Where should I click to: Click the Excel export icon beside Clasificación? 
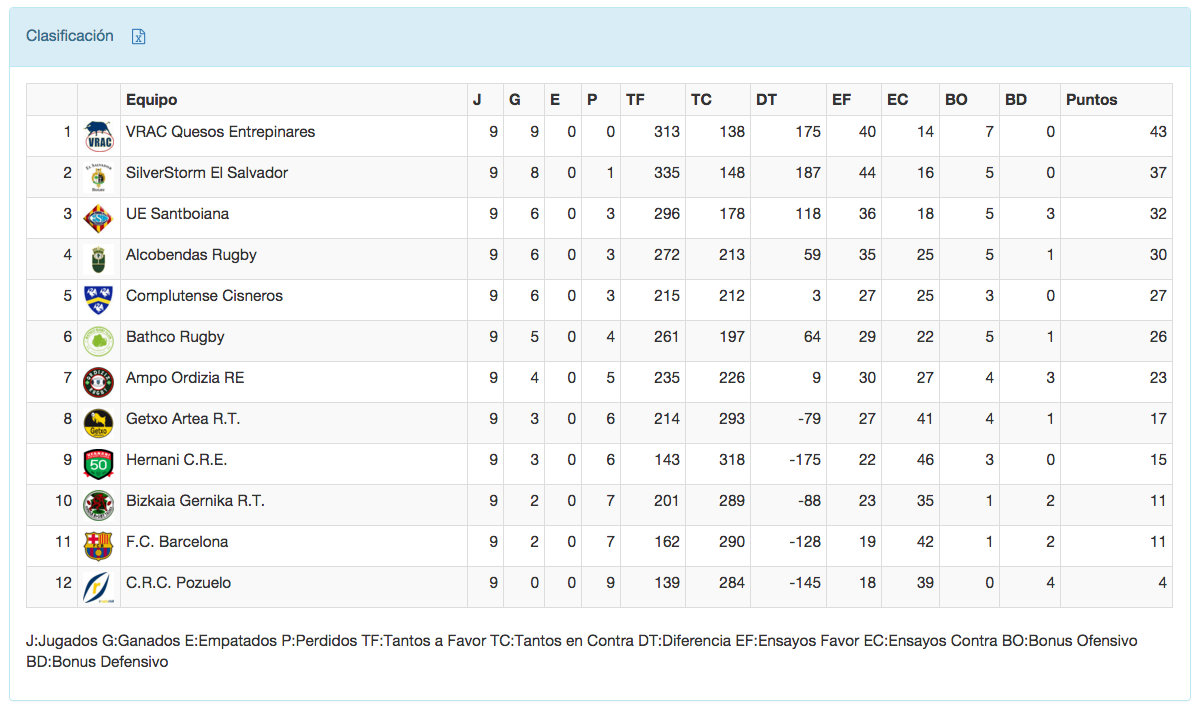139,37
